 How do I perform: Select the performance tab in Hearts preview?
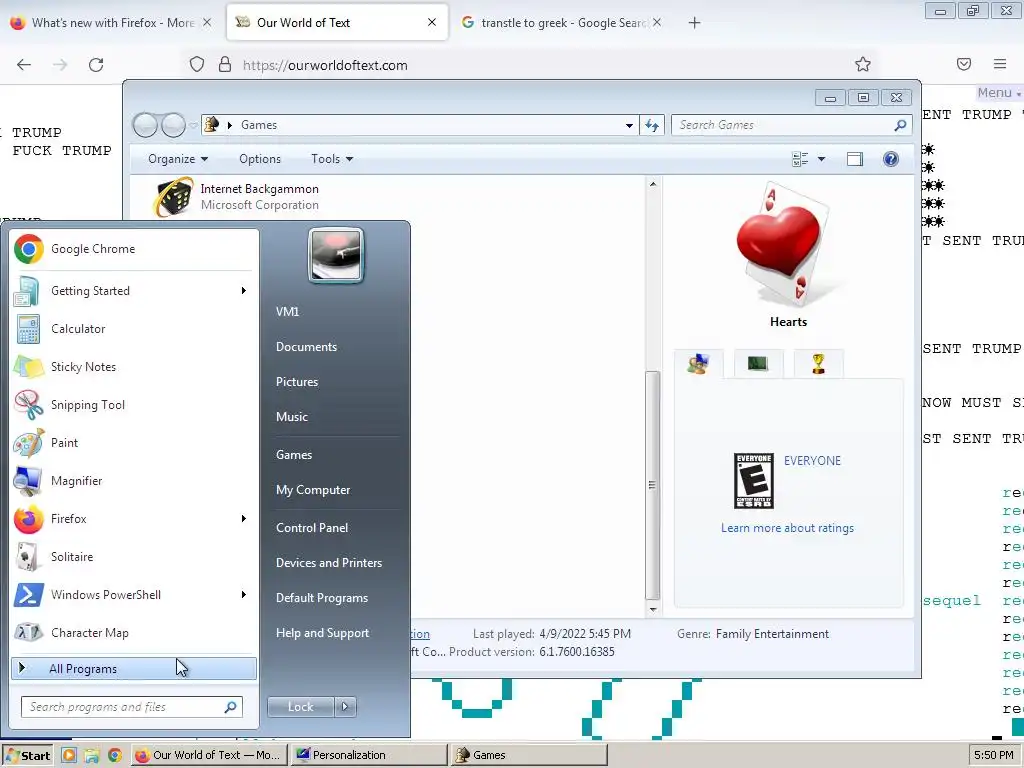point(758,364)
